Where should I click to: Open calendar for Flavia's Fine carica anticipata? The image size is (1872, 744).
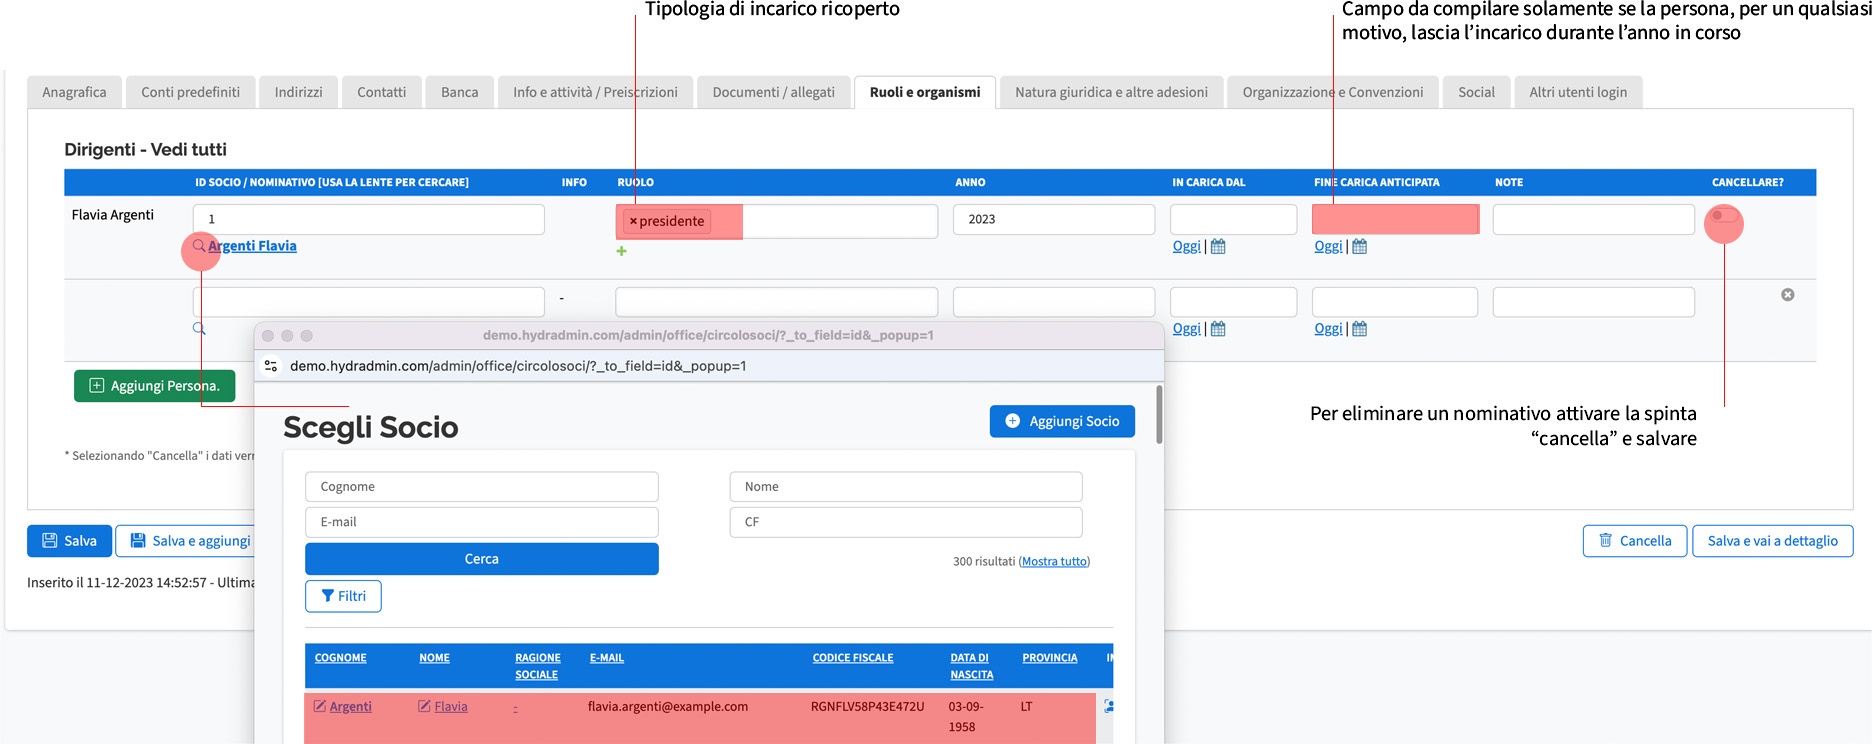tap(1360, 246)
